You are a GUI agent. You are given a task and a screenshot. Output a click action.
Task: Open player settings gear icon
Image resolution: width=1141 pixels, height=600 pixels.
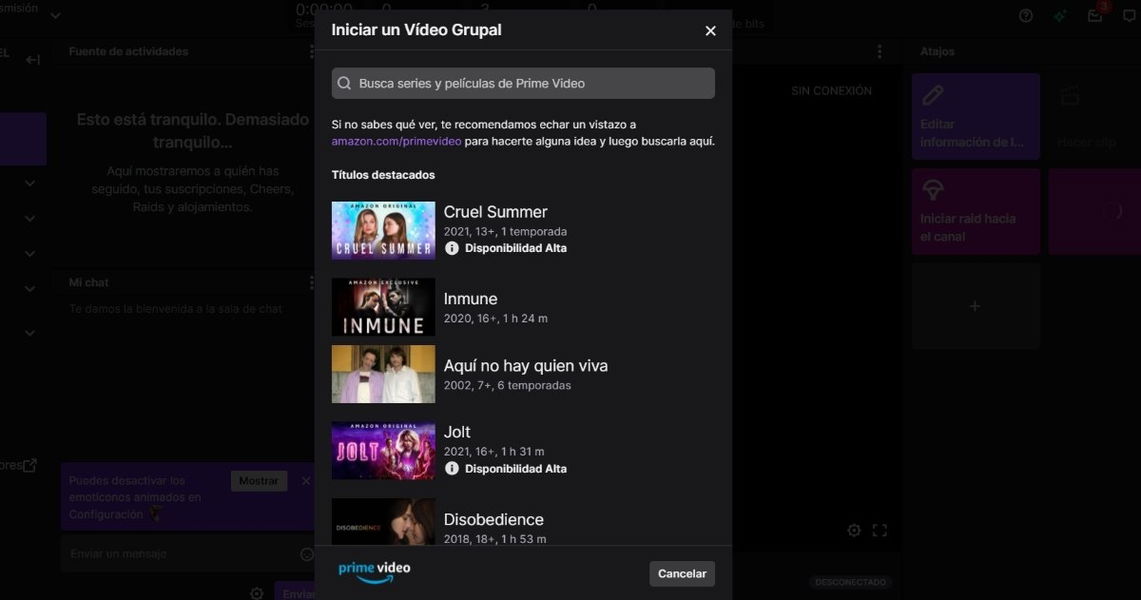click(x=854, y=531)
